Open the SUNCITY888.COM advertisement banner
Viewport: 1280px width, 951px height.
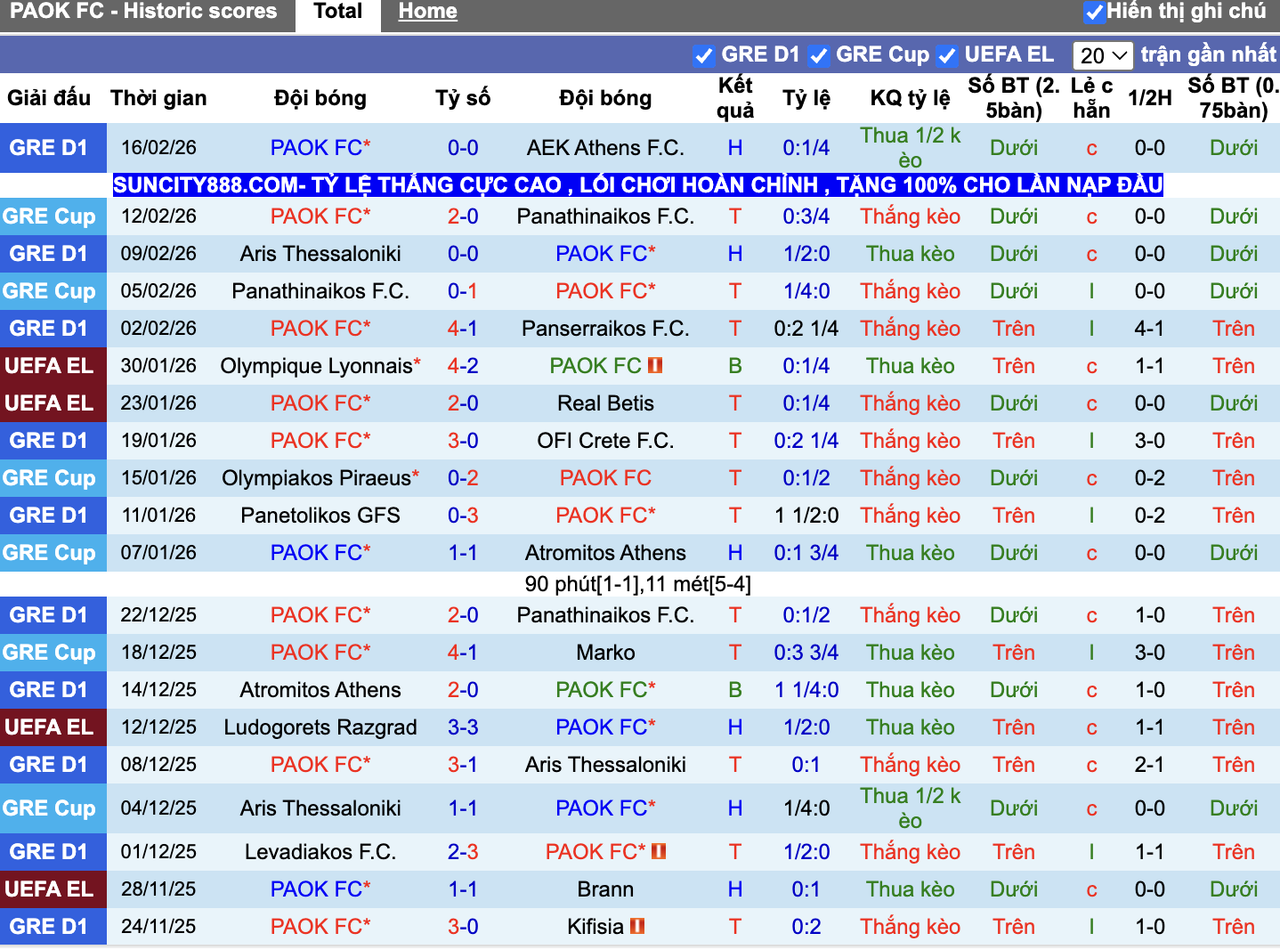pos(638,185)
